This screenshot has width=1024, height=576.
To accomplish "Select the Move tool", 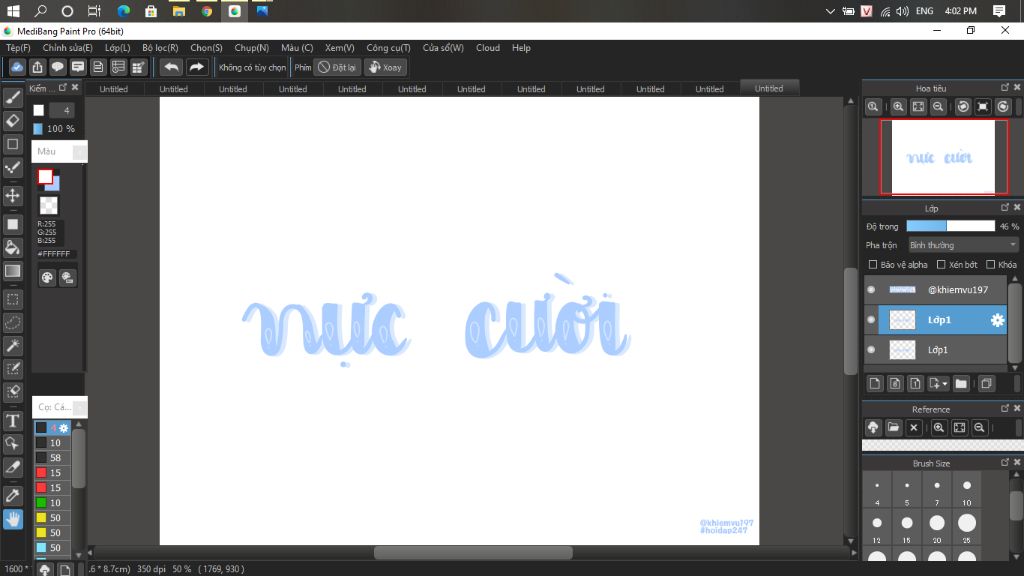I will pyautogui.click(x=12, y=195).
